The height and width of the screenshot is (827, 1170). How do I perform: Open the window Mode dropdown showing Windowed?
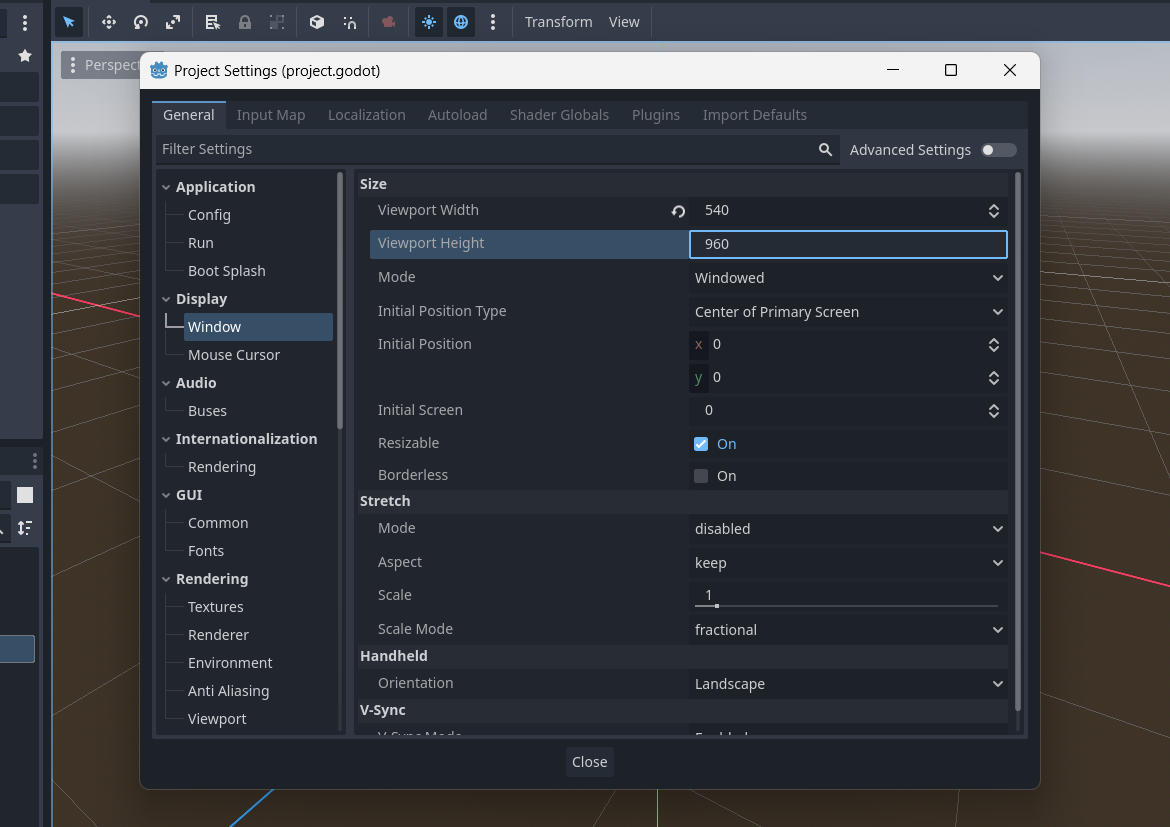coord(848,278)
